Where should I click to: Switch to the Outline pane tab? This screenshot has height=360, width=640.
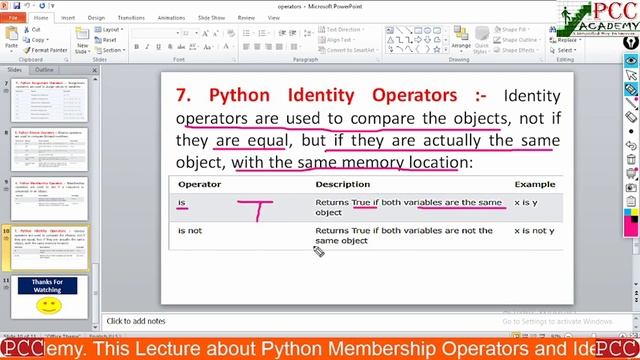(44, 70)
